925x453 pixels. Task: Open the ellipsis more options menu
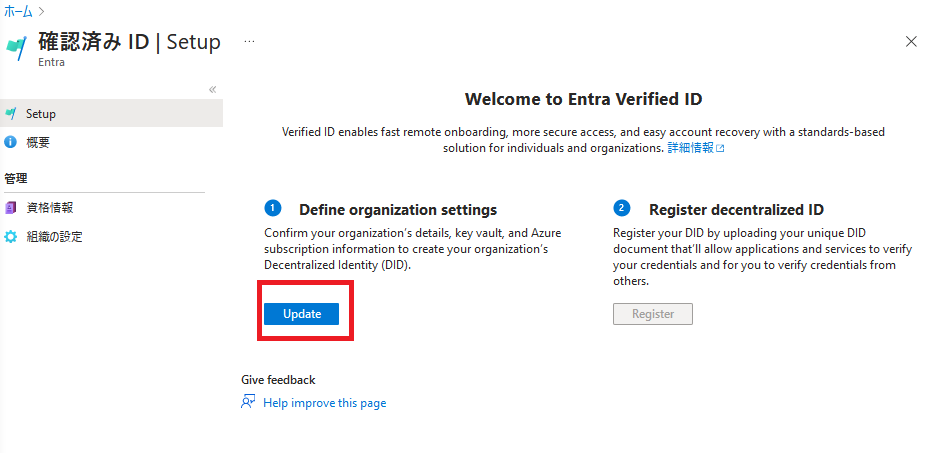pyautogui.click(x=249, y=42)
